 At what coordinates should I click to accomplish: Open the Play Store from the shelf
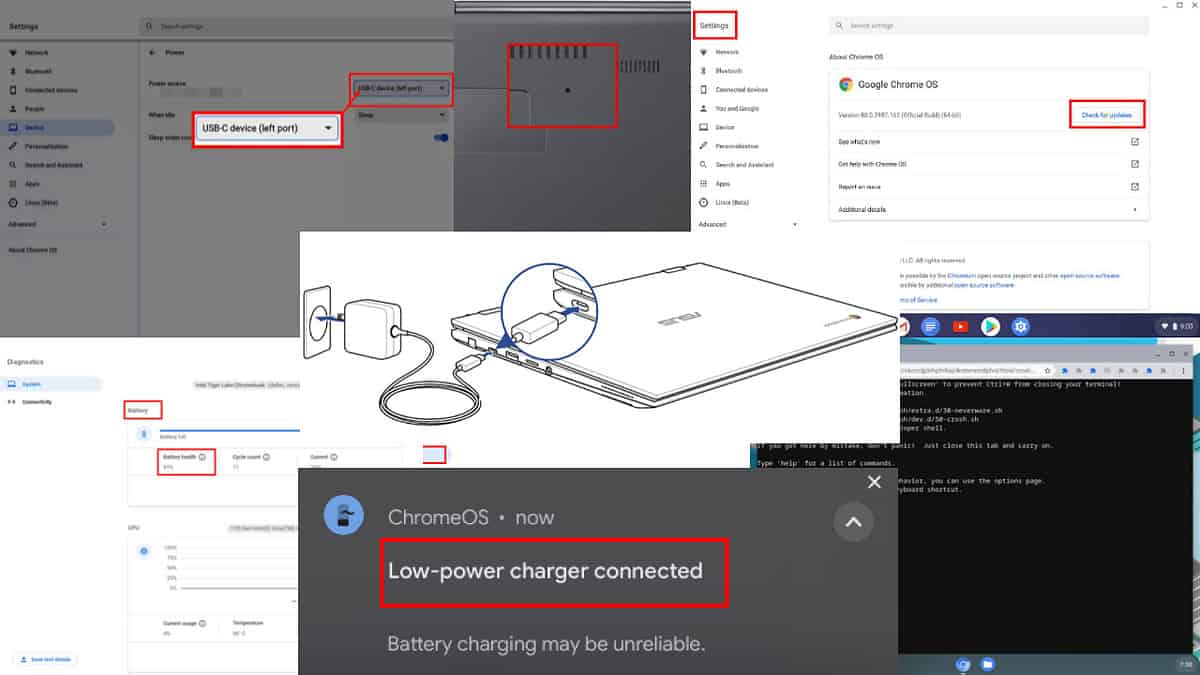[x=991, y=326]
